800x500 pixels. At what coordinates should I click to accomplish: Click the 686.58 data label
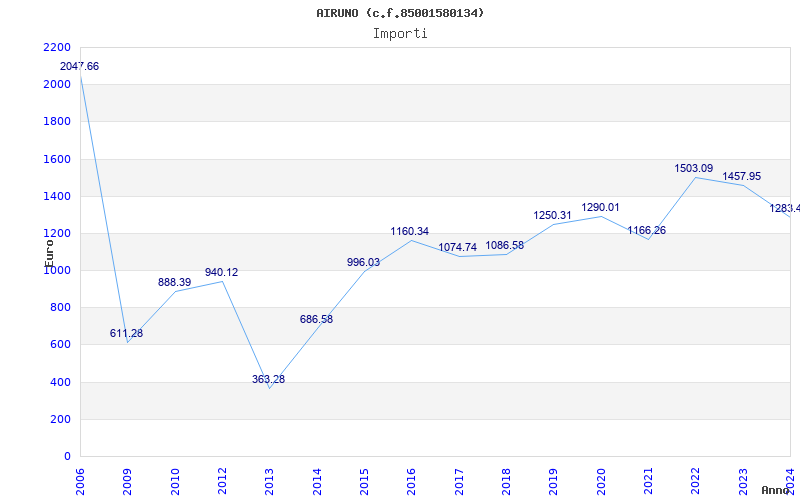click(316, 319)
